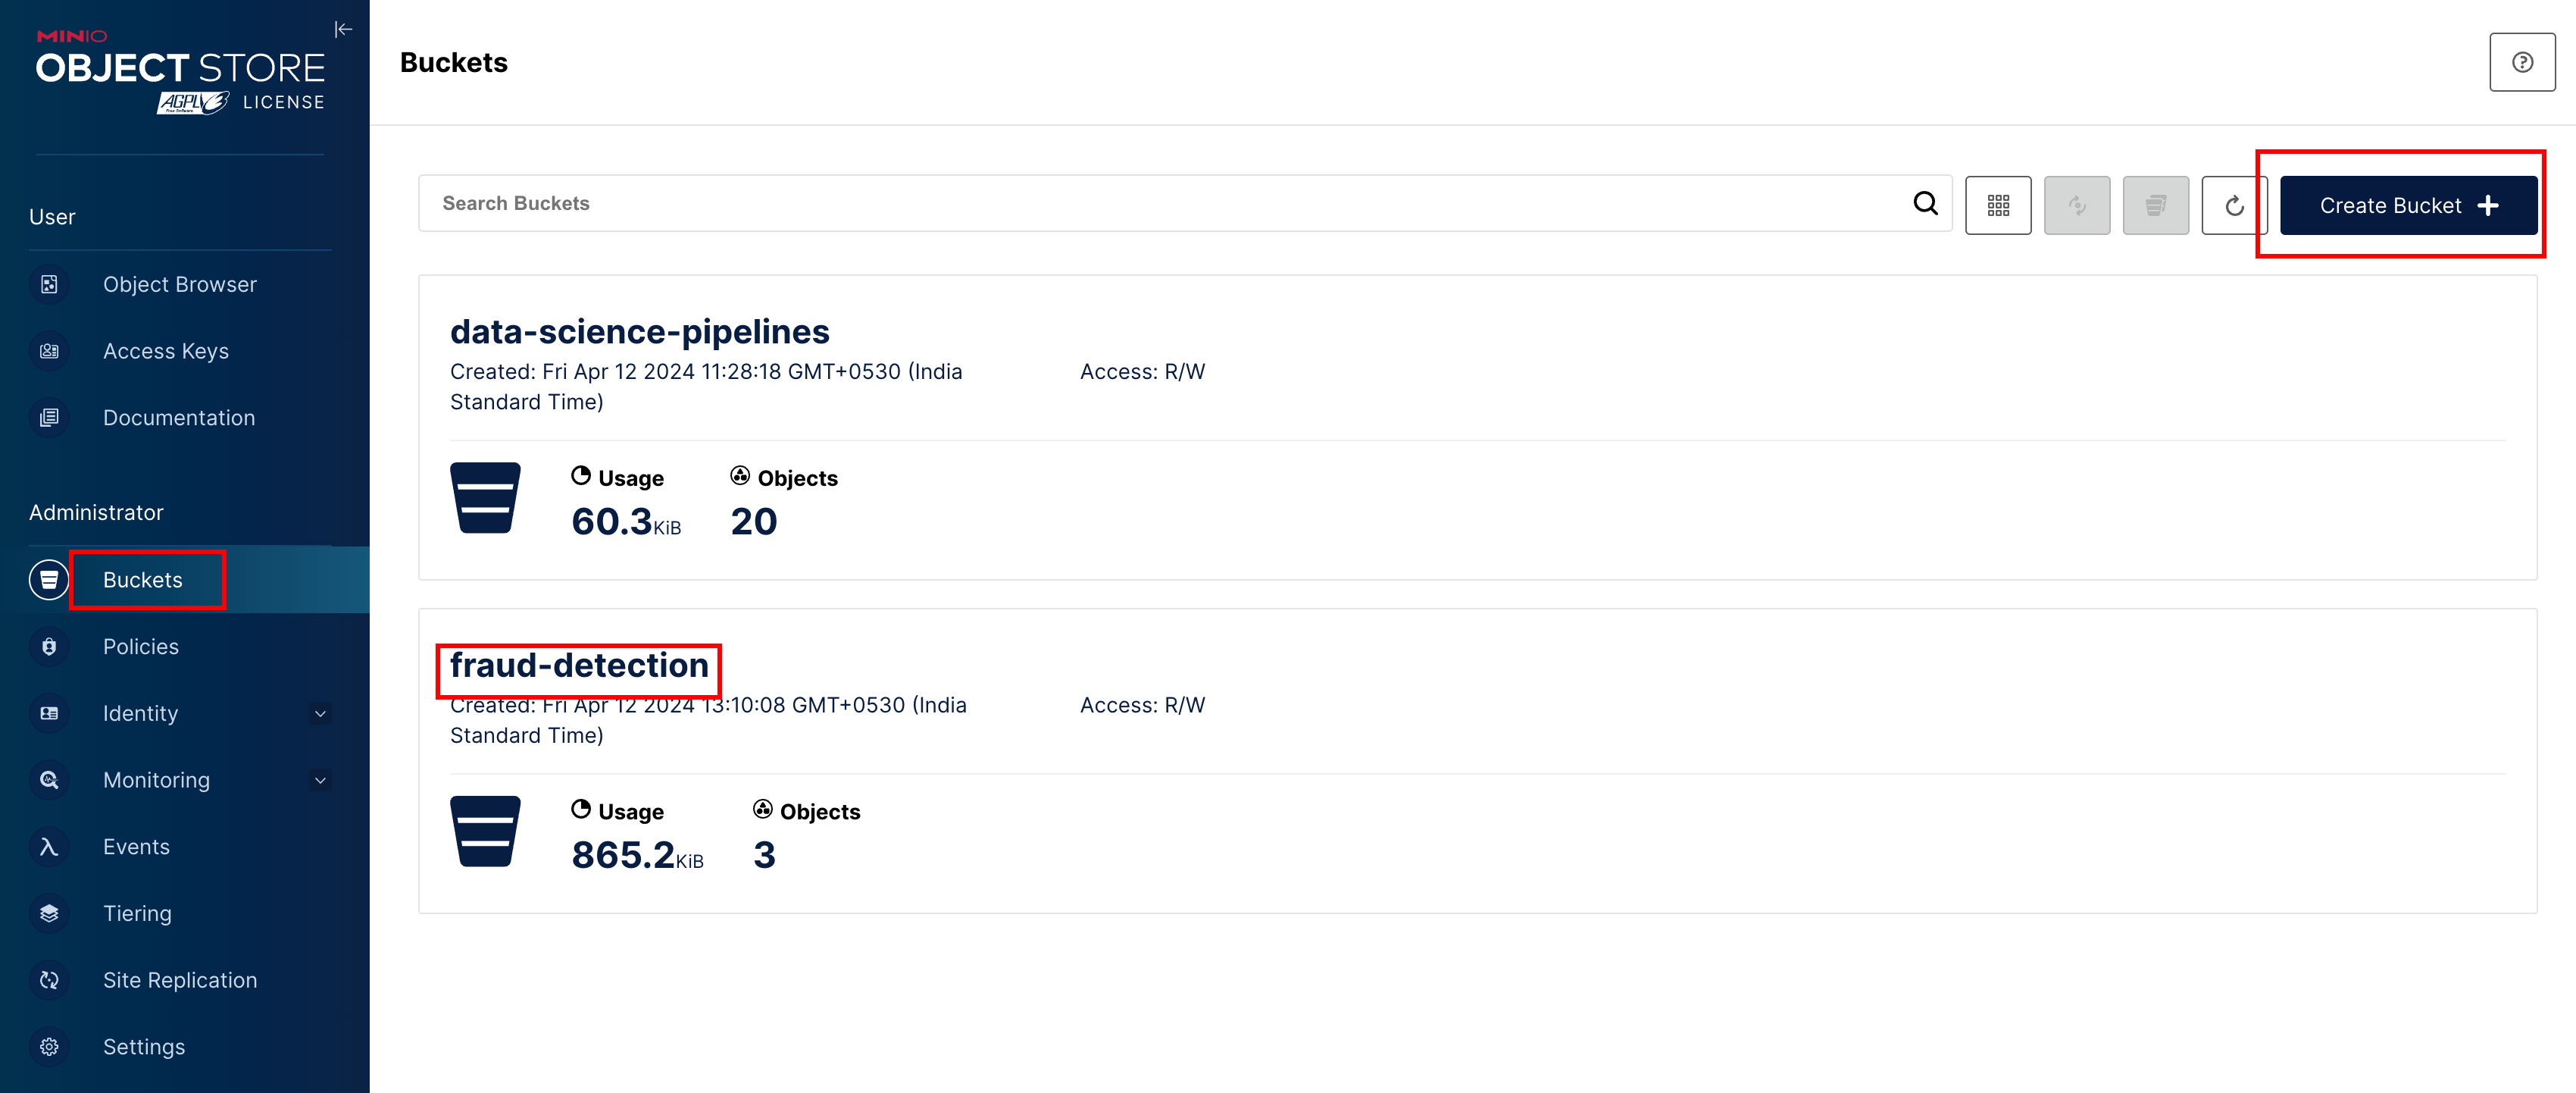Click the fraud-detection bucket icon
Image resolution: width=2576 pixels, height=1093 pixels.
click(x=485, y=831)
